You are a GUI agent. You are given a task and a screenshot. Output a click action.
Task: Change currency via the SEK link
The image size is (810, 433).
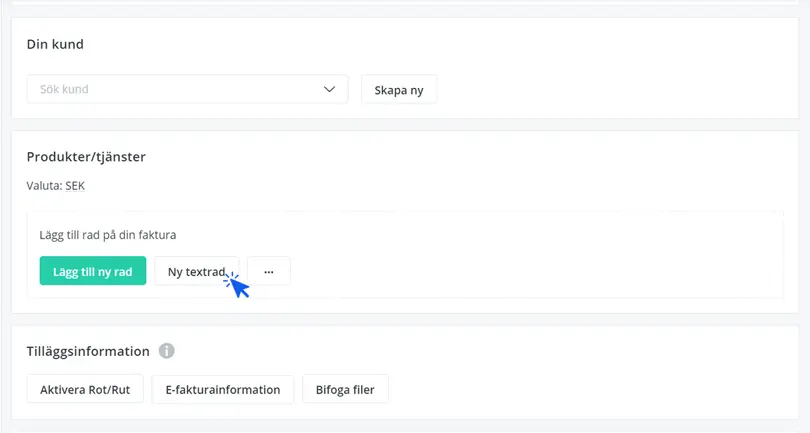(x=75, y=186)
